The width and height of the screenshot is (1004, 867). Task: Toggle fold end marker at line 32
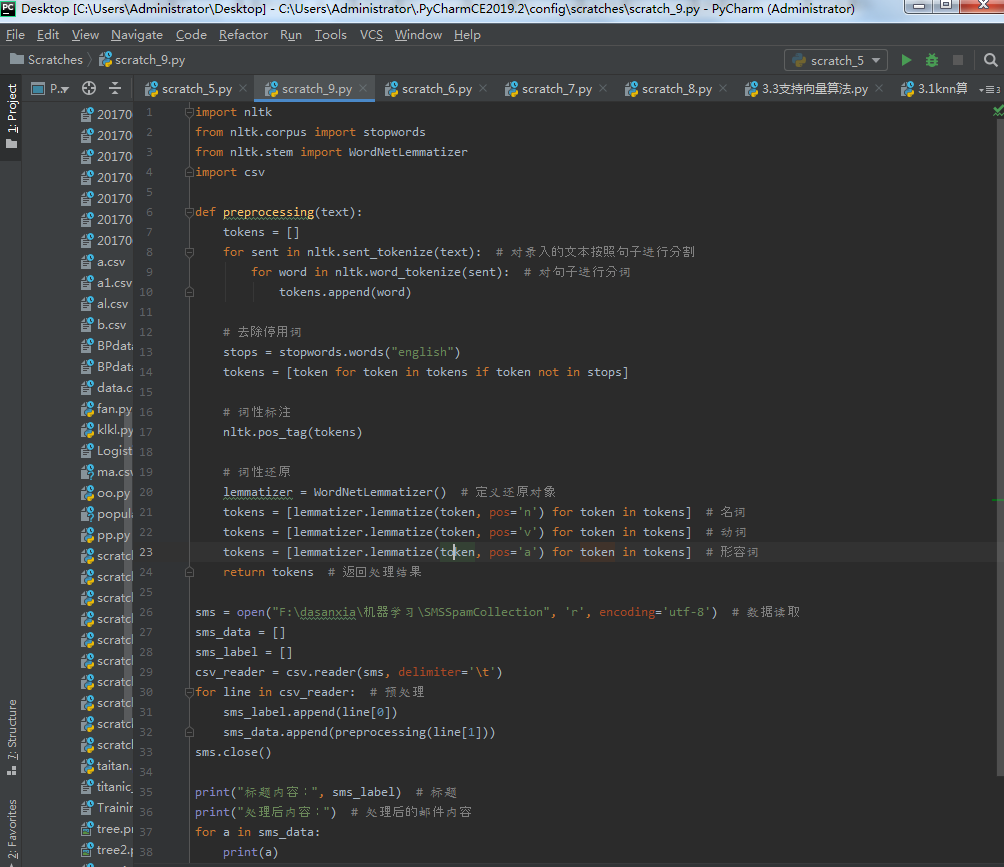click(189, 732)
